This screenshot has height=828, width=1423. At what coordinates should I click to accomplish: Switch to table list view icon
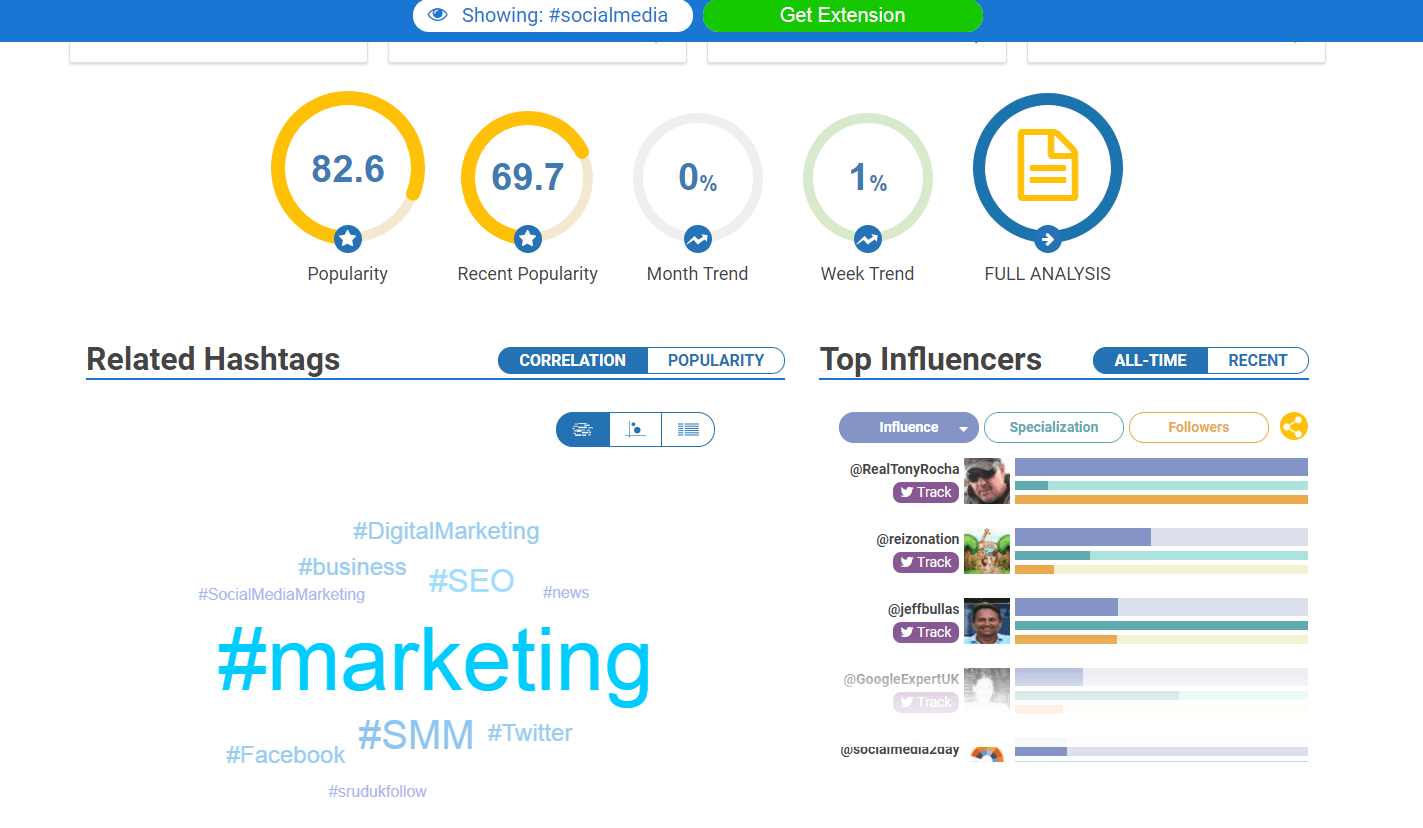[688, 430]
